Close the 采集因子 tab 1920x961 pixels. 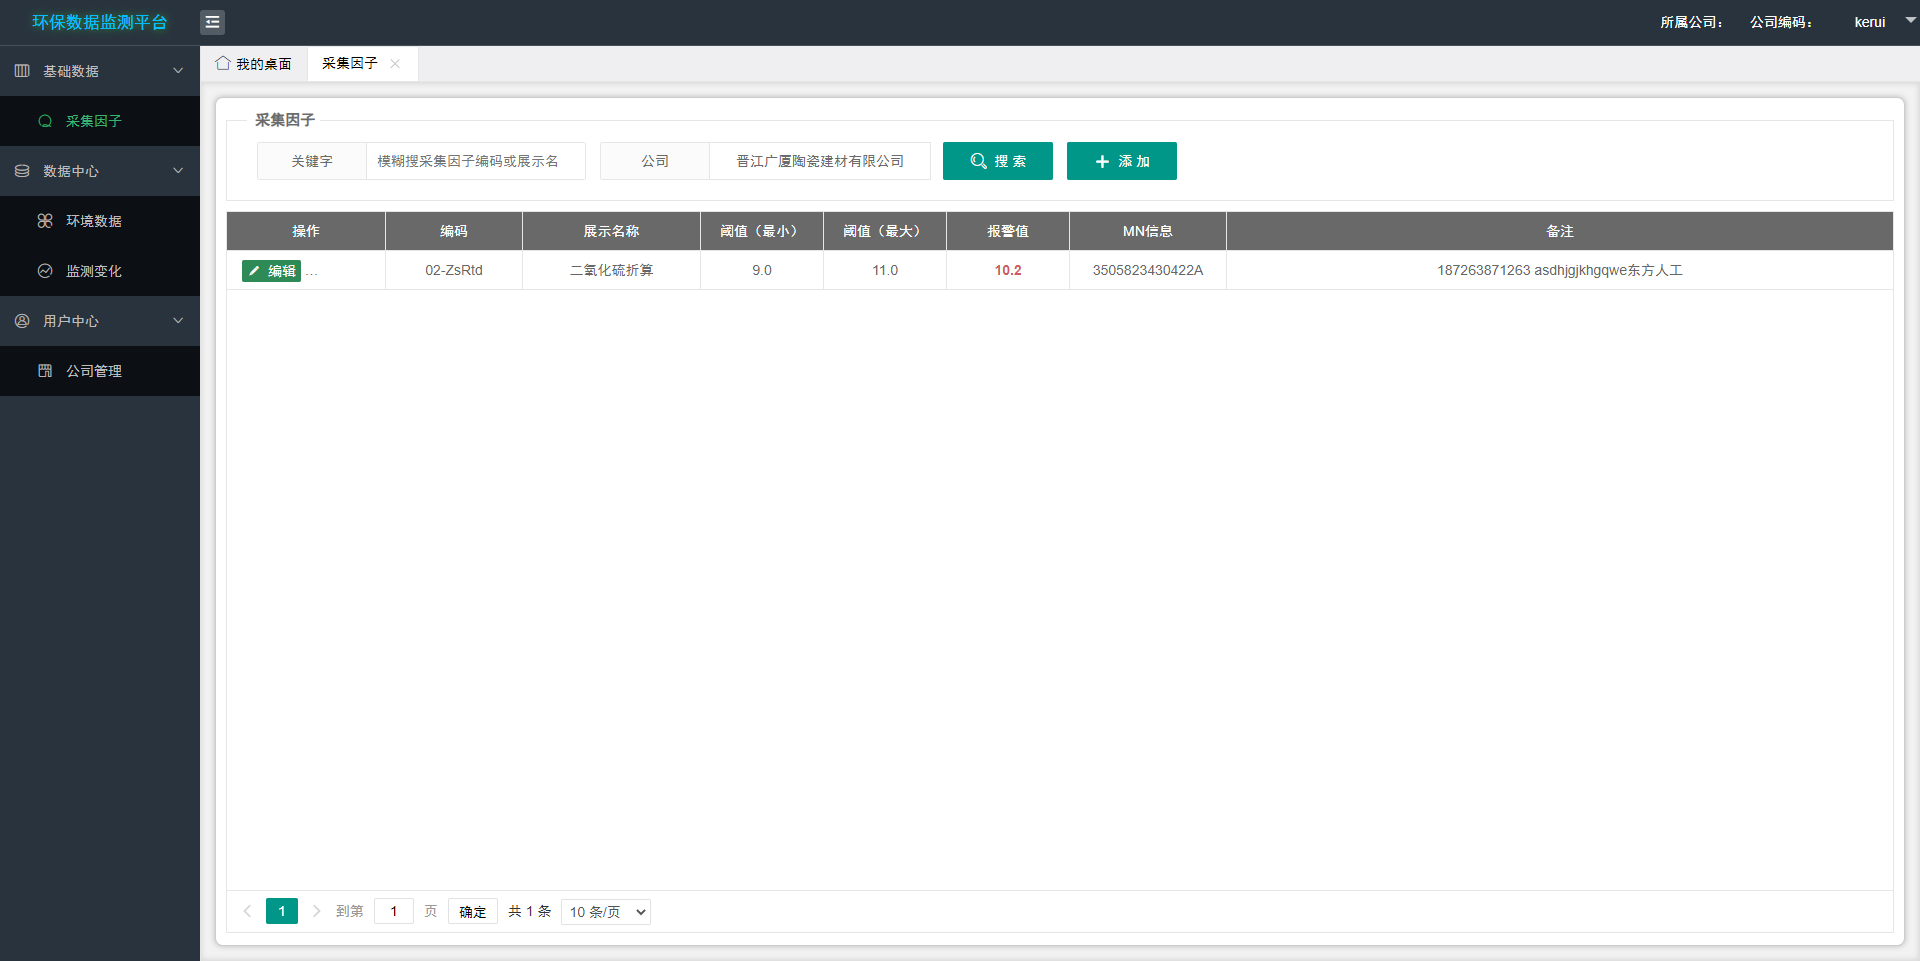point(395,63)
